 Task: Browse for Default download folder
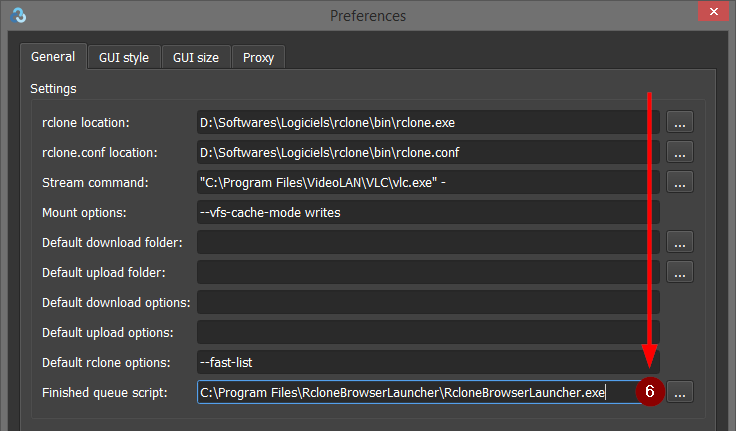(x=680, y=243)
